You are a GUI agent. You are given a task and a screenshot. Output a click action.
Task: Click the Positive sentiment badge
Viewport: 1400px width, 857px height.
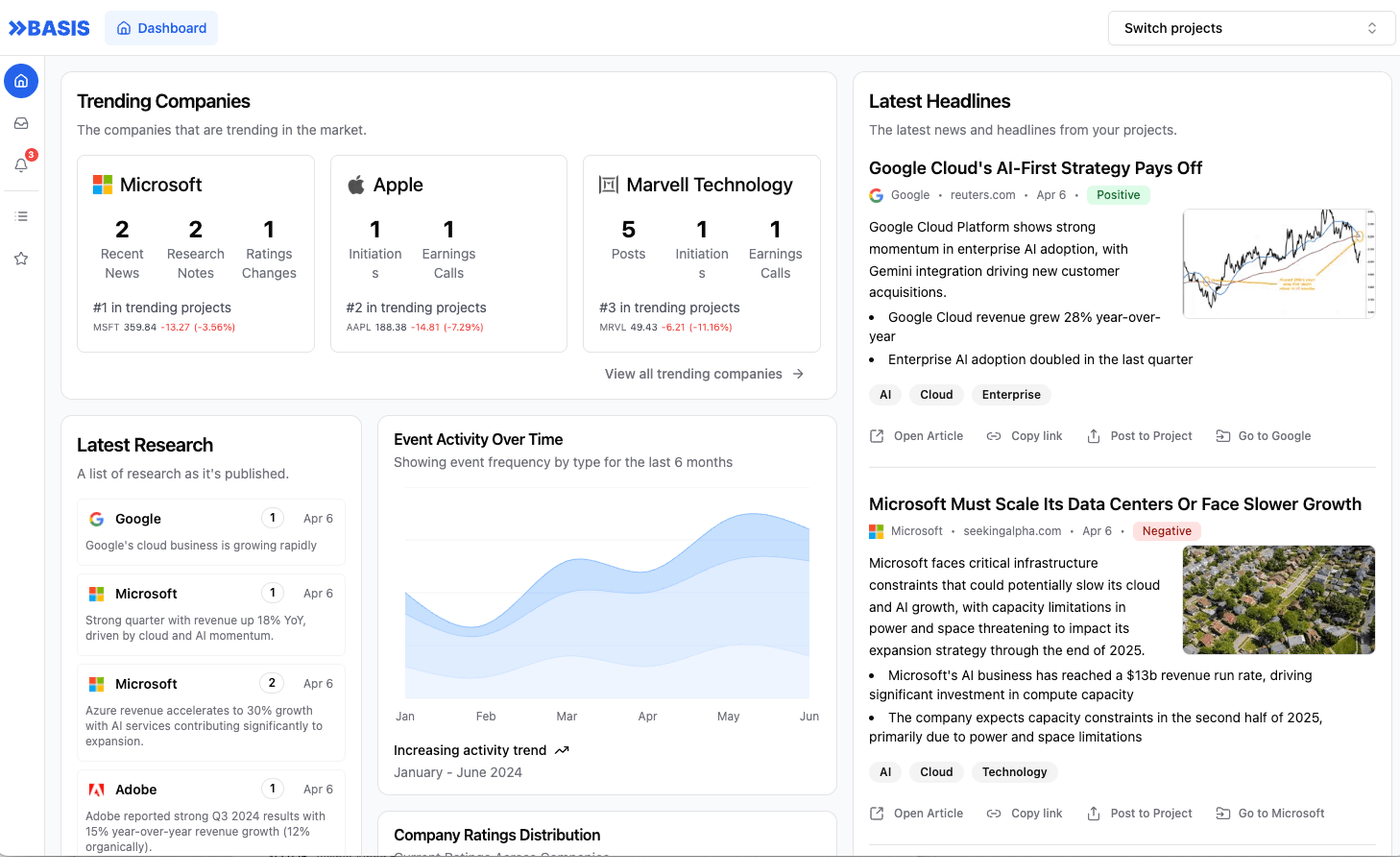click(1118, 195)
